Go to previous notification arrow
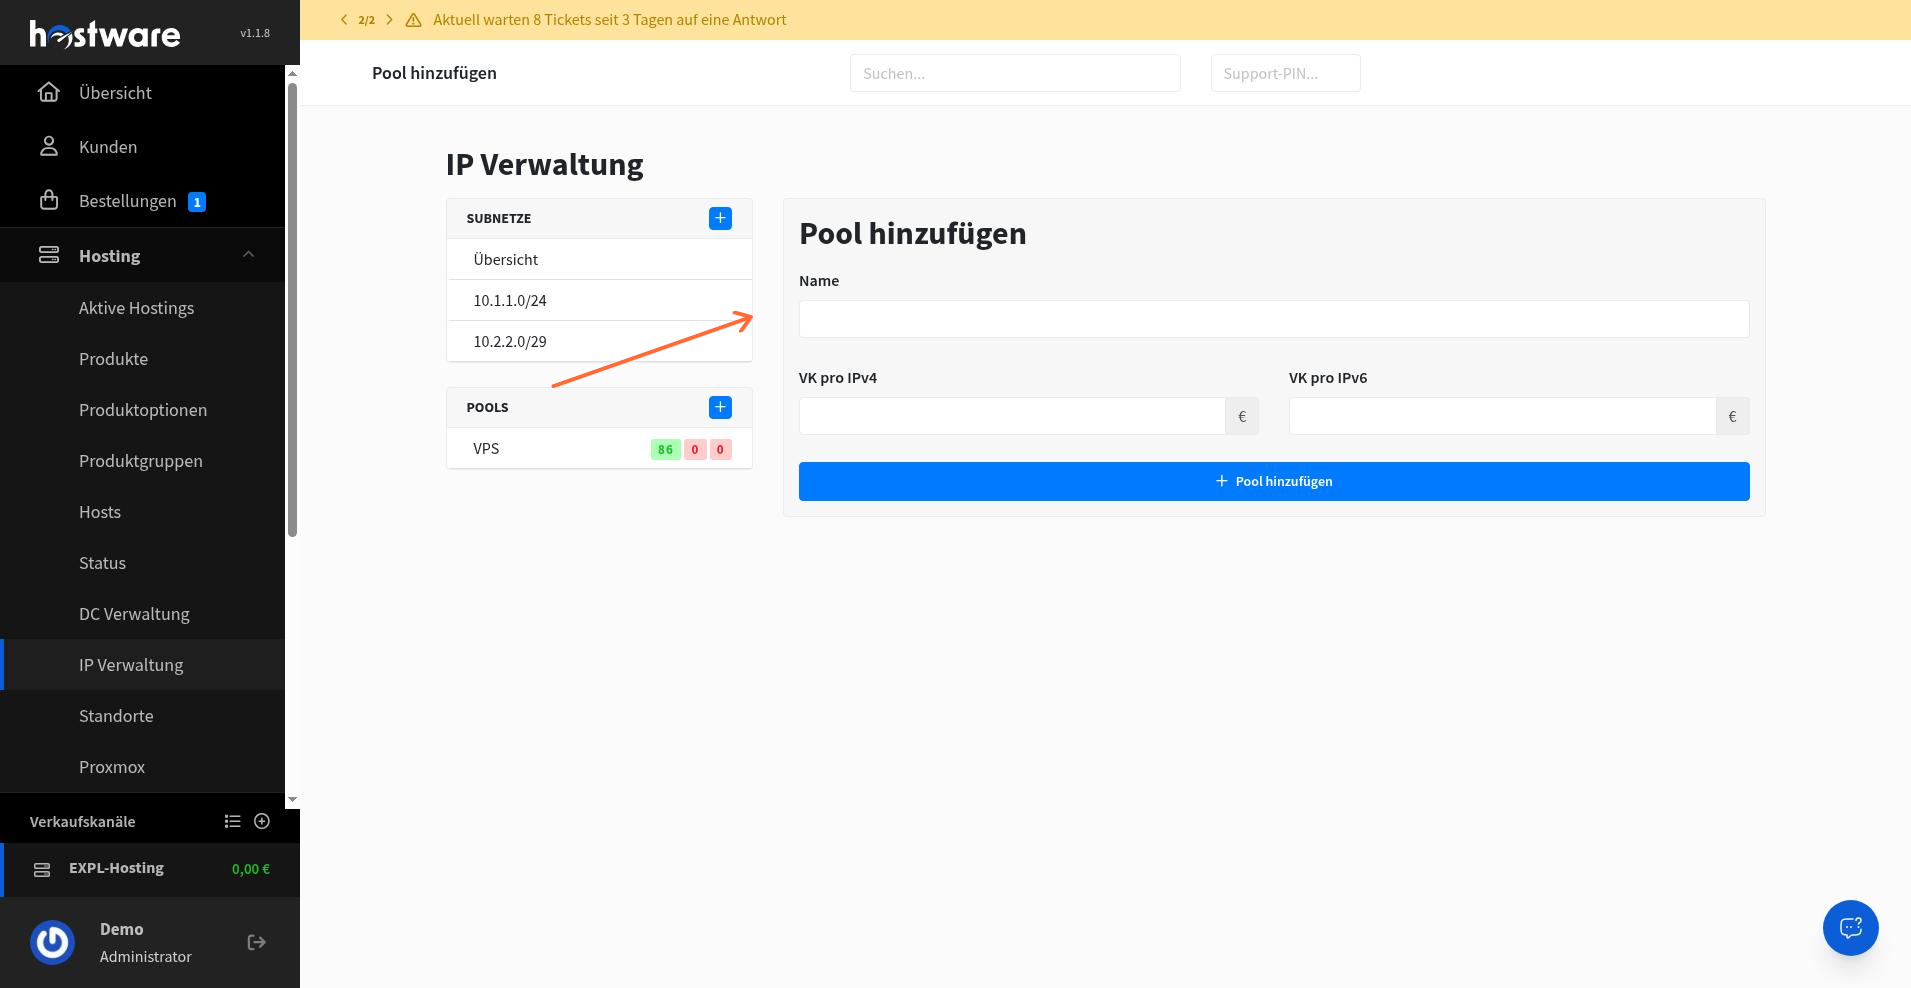 (344, 20)
